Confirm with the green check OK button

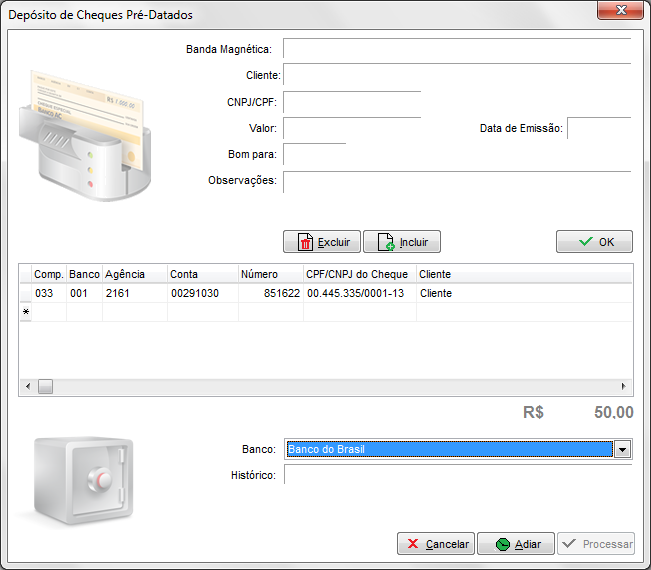(x=594, y=242)
